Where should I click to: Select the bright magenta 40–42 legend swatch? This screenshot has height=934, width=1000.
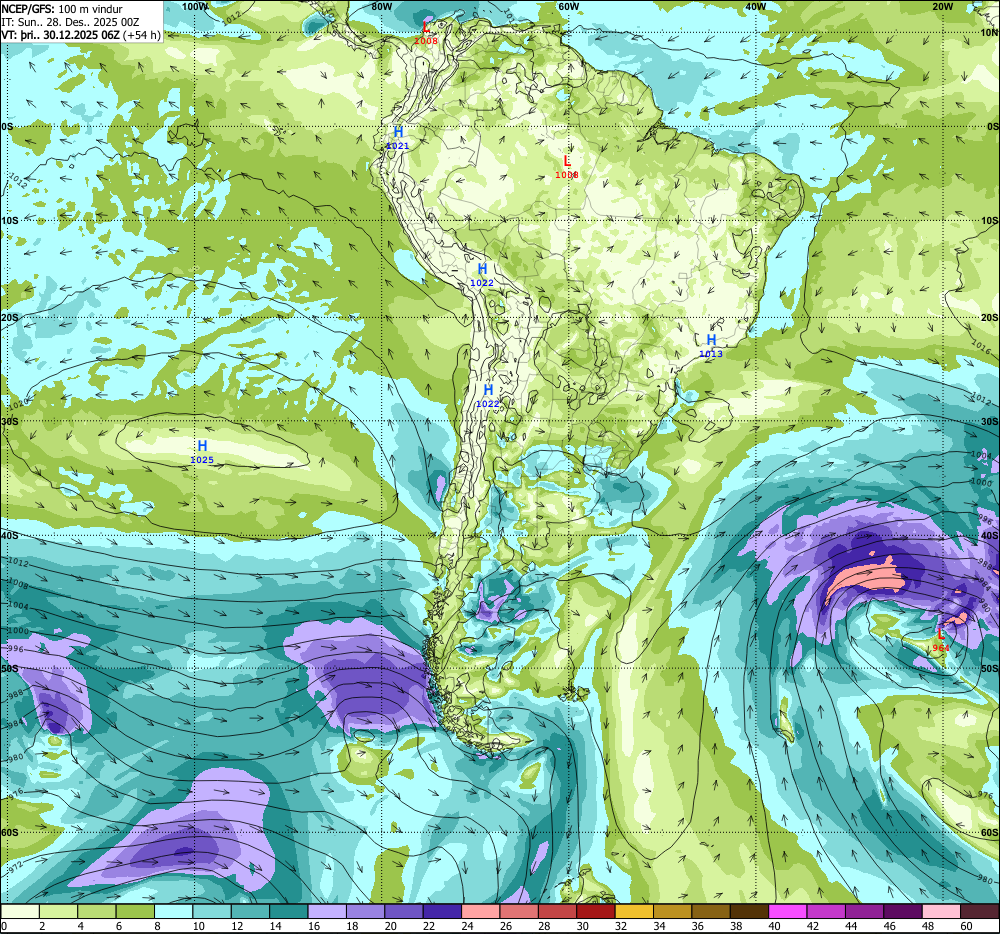(788, 911)
